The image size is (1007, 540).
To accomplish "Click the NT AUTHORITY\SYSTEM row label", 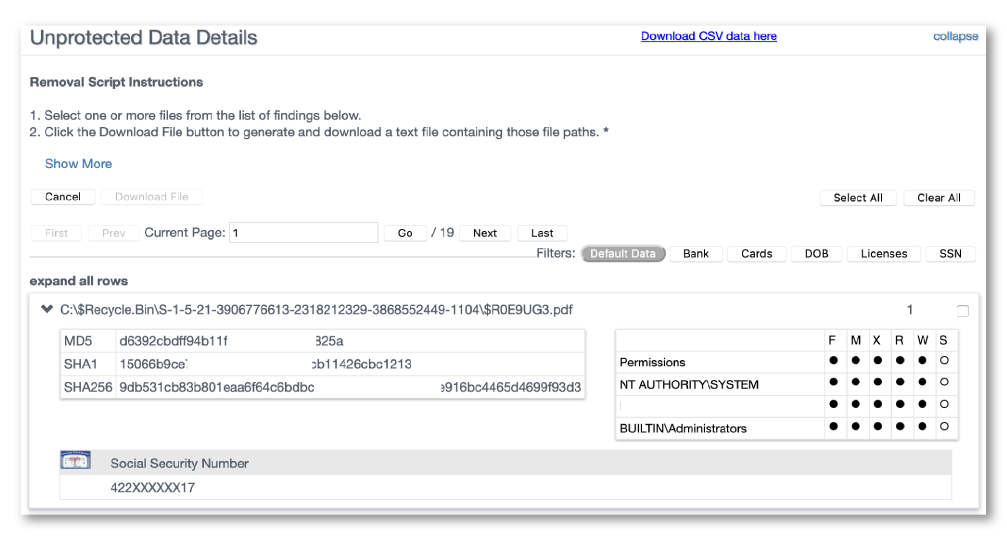I will pyautogui.click(x=689, y=385).
